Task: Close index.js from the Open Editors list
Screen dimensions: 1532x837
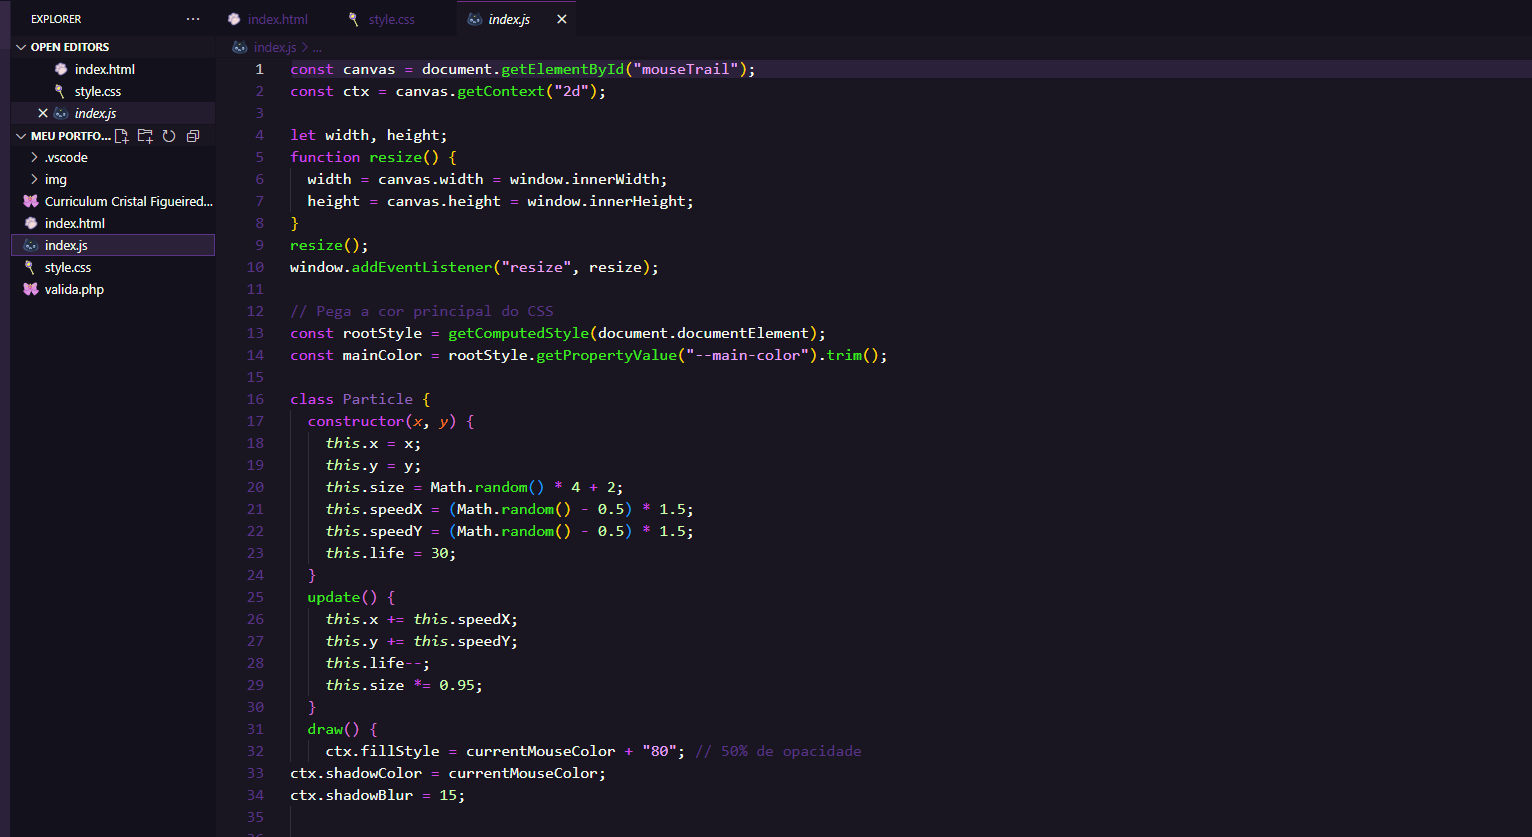Action: tap(43, 113)
